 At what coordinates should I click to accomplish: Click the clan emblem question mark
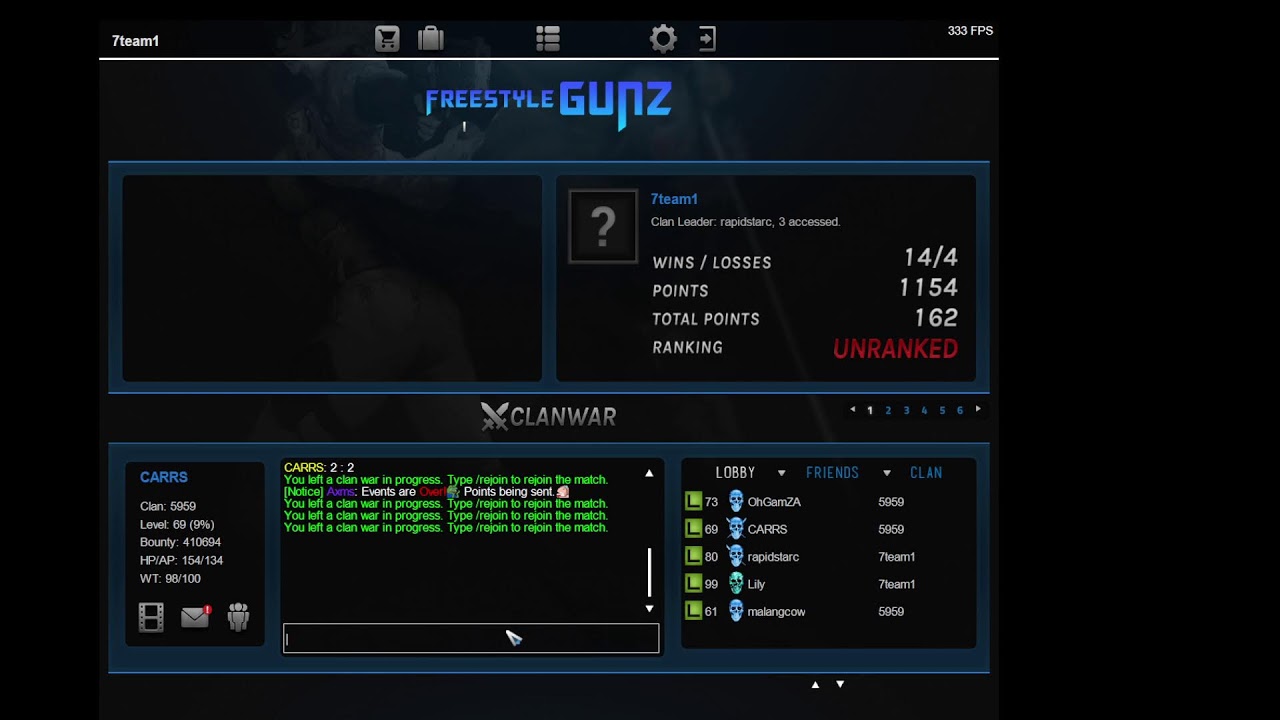tap(603, 227)
